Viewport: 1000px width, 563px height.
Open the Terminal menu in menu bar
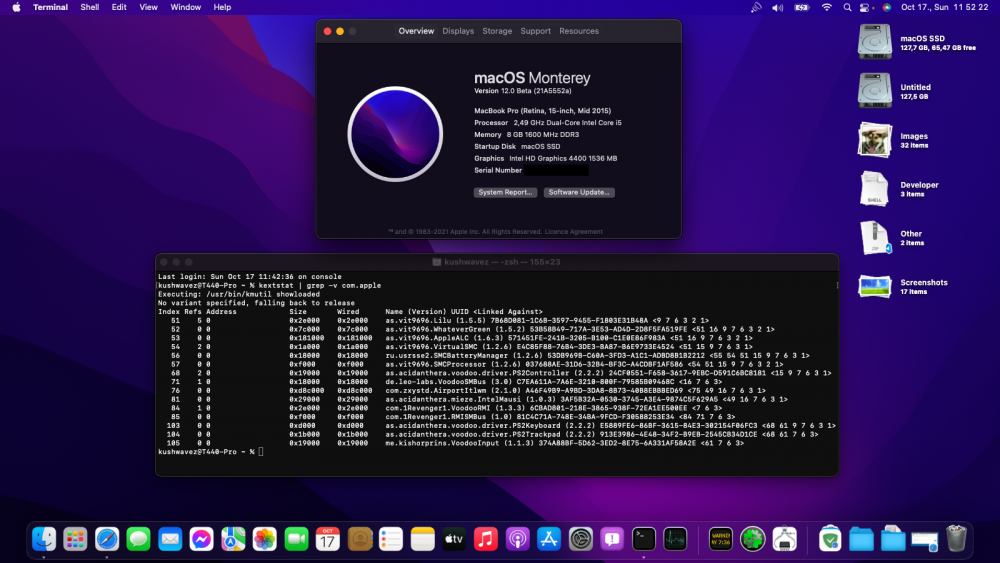50,7
